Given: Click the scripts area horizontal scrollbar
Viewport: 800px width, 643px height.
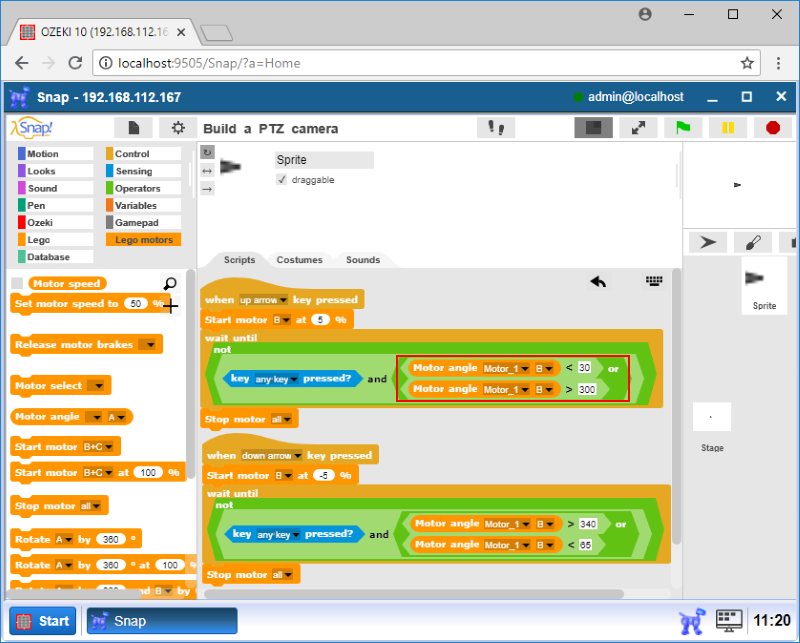Looking at the screenshot, I should coord(414,594).
